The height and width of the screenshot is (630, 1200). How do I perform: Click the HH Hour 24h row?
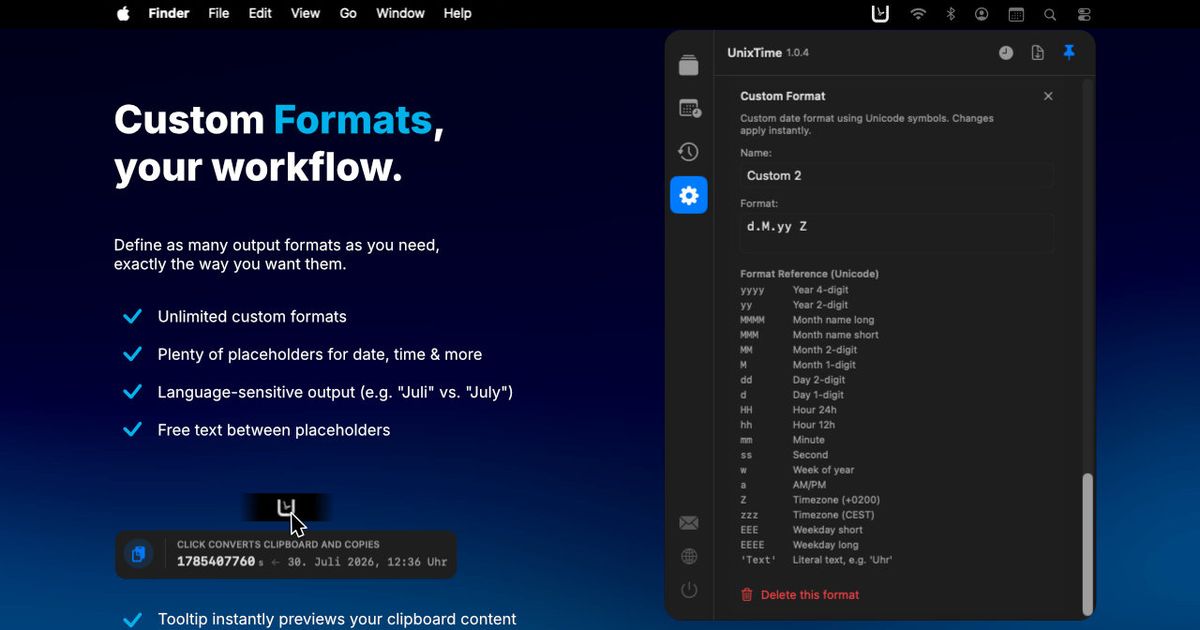pos(788,410)
